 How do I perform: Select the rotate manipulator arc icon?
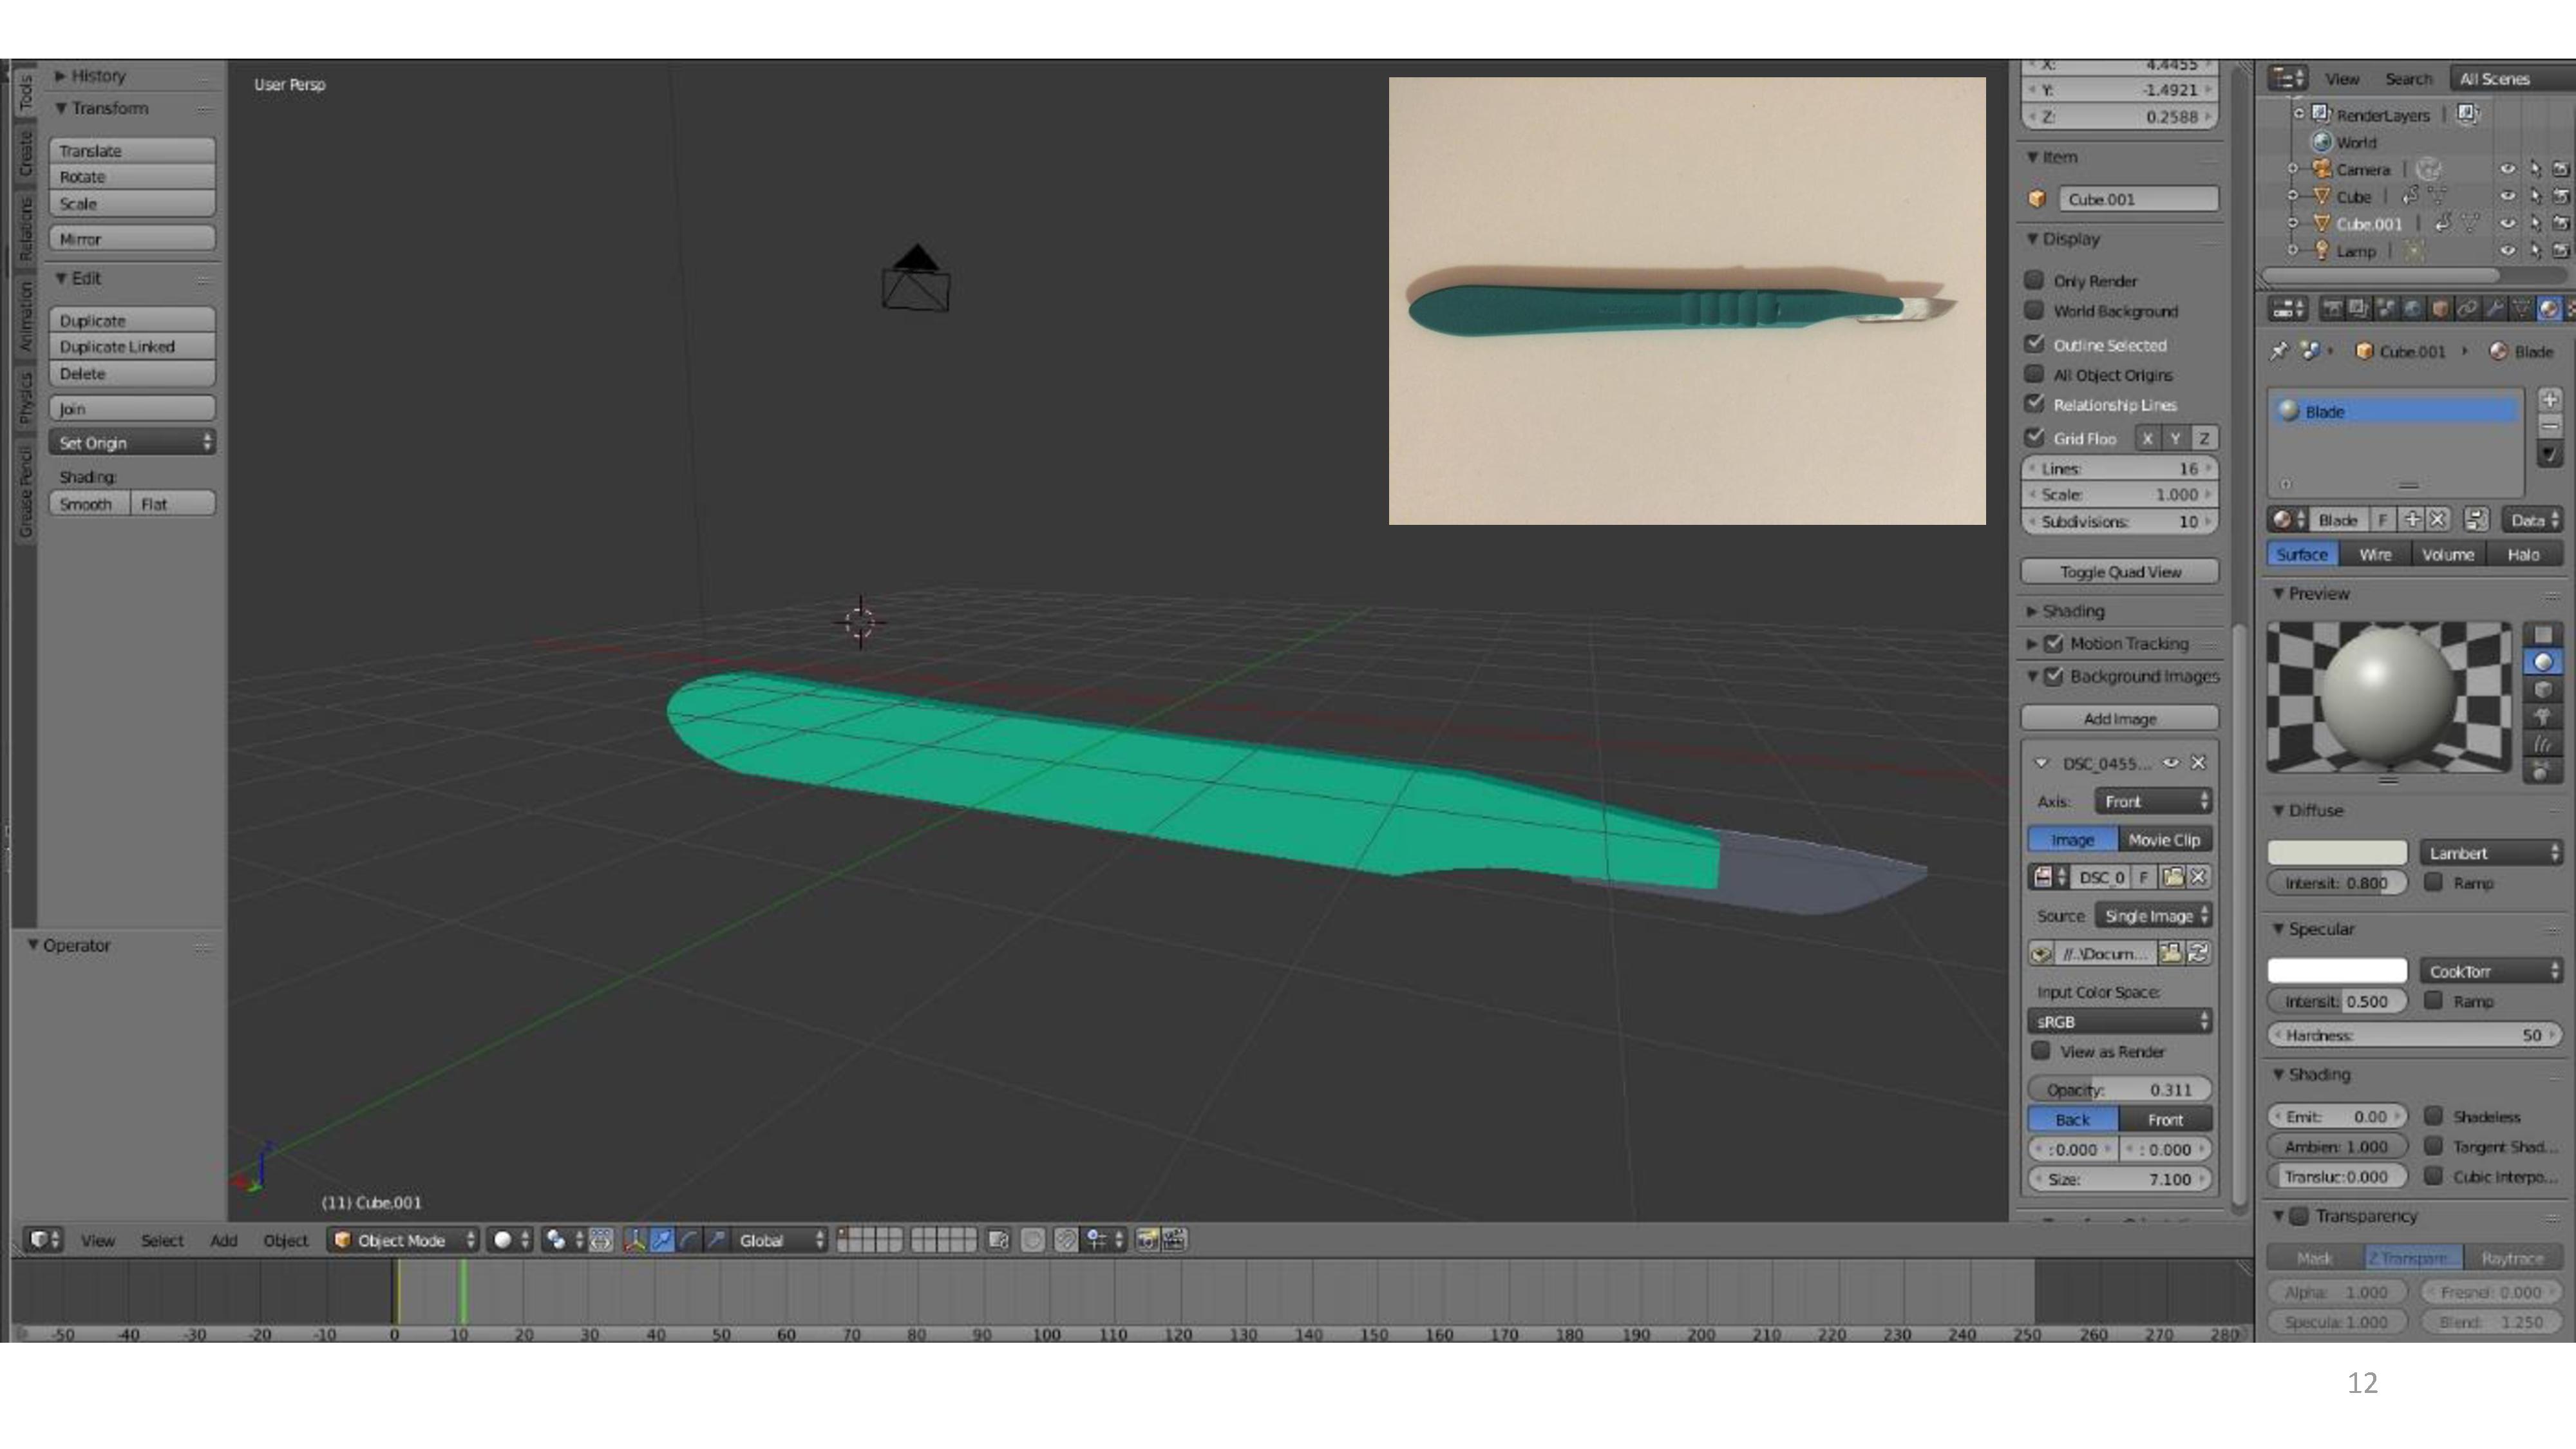click(689, 1240)
